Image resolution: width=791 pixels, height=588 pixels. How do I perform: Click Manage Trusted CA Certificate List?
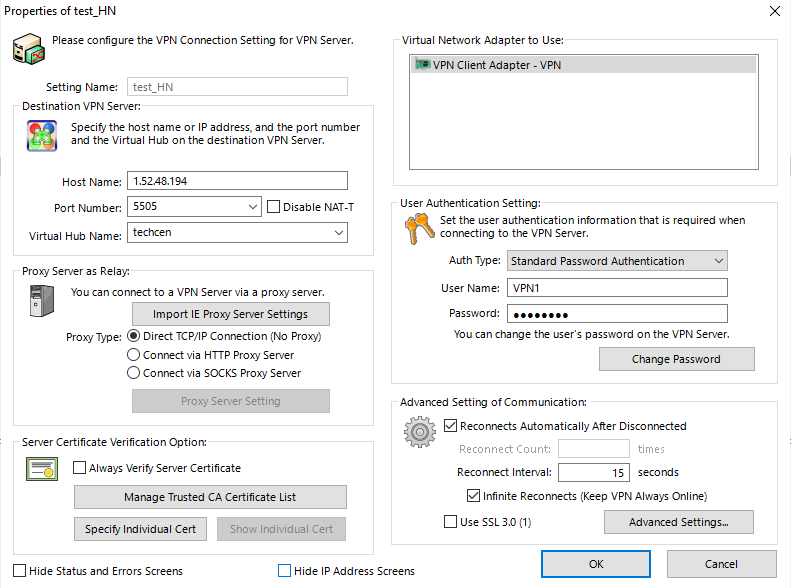coord(210,497)
